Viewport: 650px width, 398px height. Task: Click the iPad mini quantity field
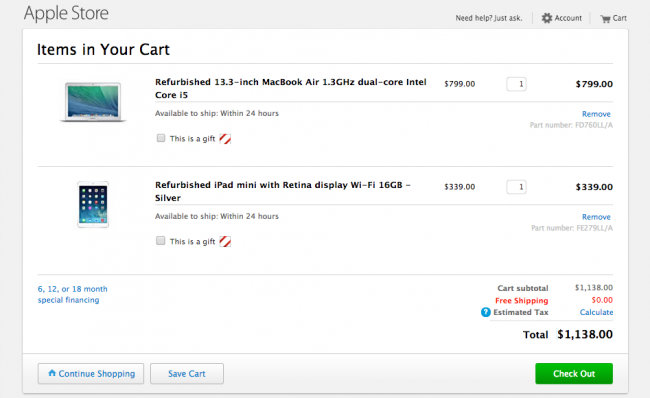click(x=516, y=187)
